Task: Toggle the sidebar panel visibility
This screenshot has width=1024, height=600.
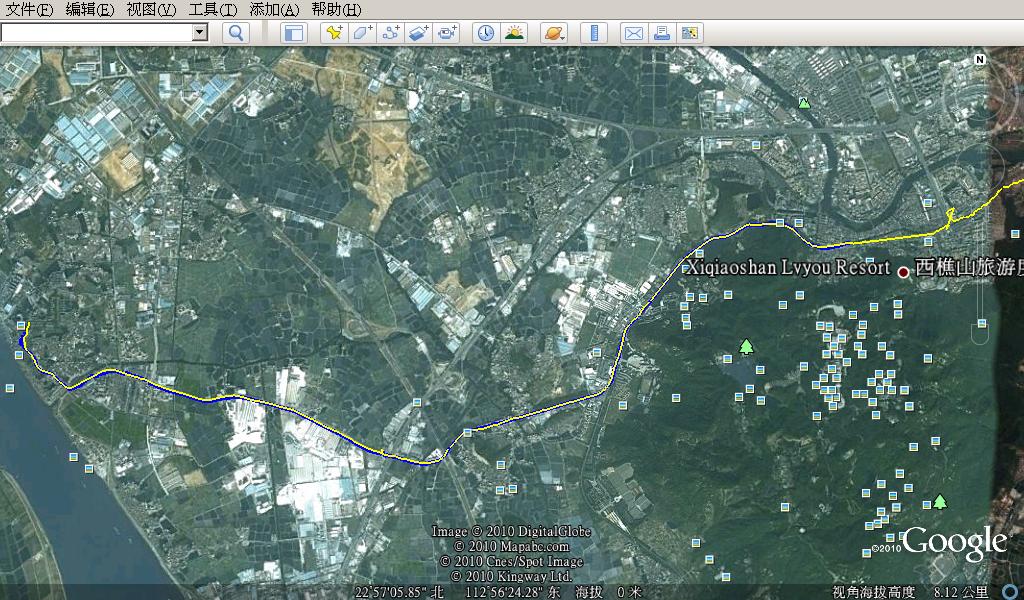Action: pos(293,33)
